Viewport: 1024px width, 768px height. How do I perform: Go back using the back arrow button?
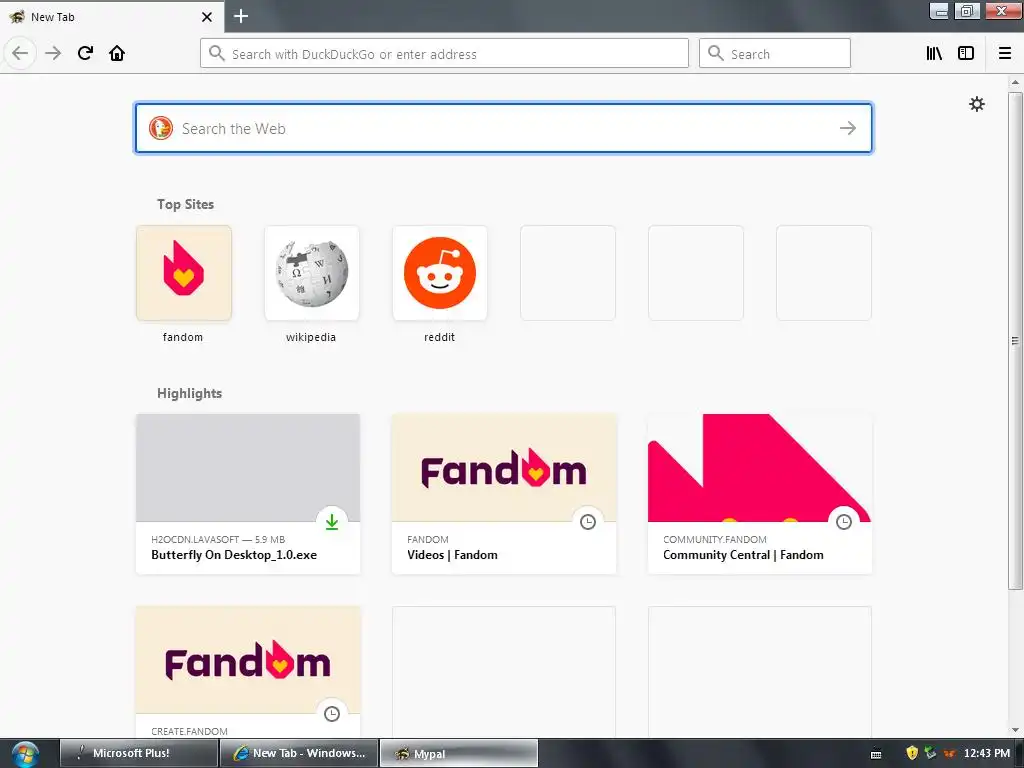20,53
